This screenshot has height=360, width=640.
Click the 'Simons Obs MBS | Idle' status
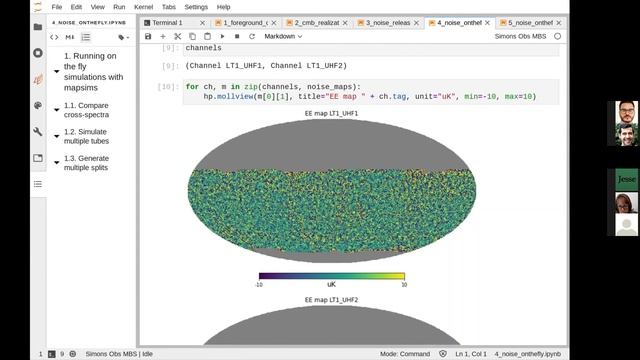tap(119, 354)
